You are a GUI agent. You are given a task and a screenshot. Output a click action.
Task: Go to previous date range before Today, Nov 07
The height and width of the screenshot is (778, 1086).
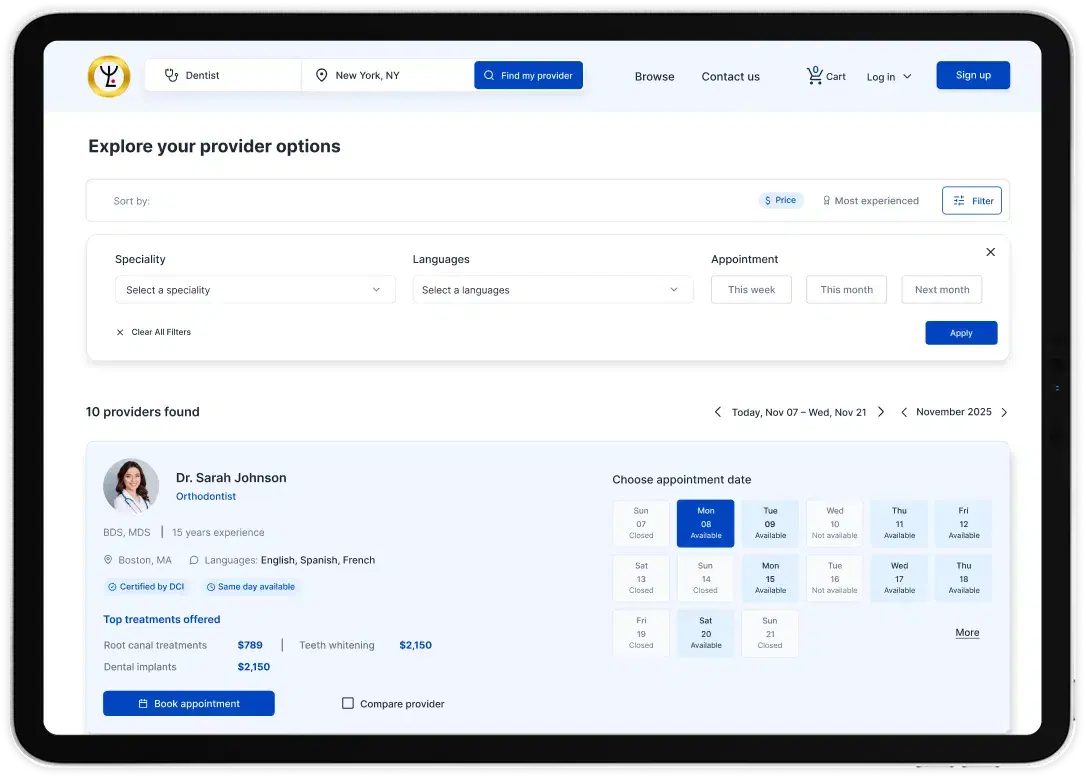point(718,412)
